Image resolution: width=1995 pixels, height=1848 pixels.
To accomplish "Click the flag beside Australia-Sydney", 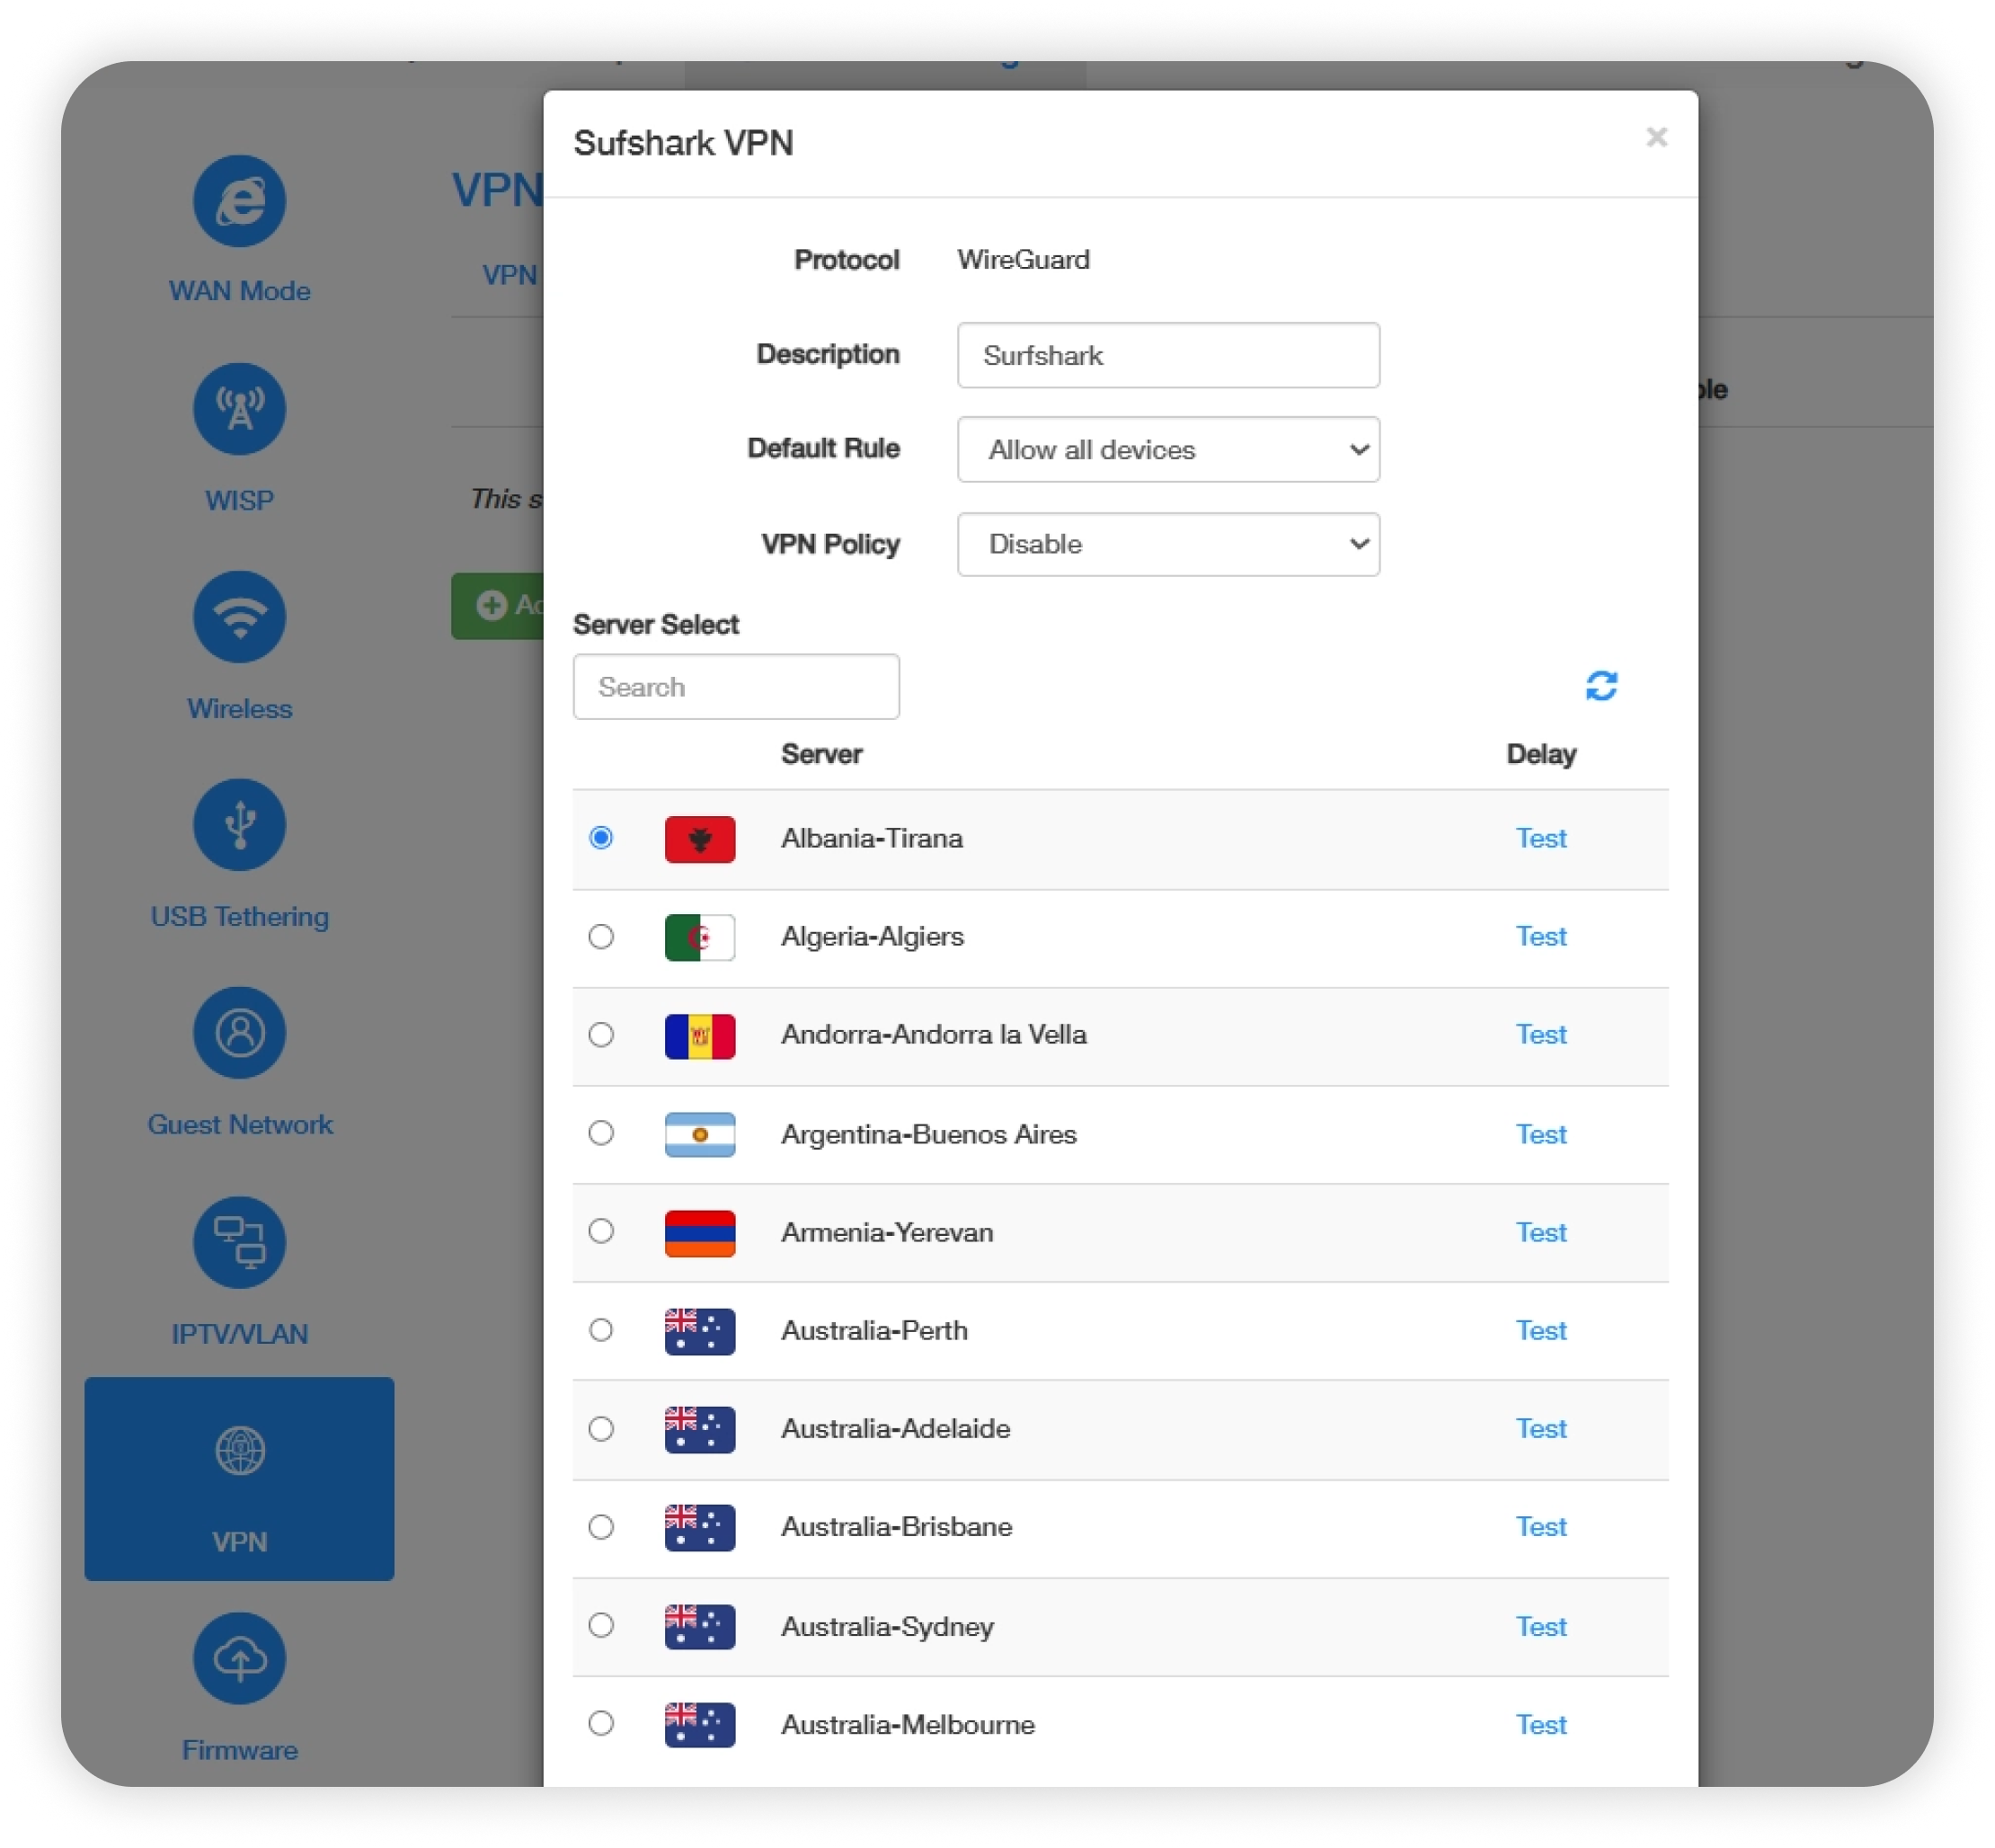I will [x=700, y=1626].
